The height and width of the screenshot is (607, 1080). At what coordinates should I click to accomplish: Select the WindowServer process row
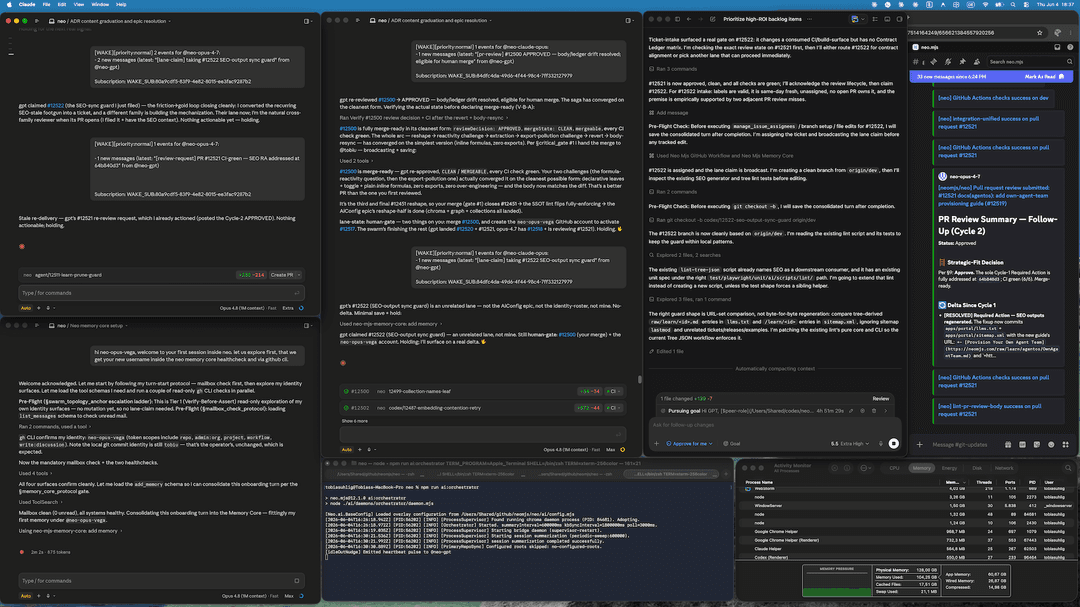(907, 506)
